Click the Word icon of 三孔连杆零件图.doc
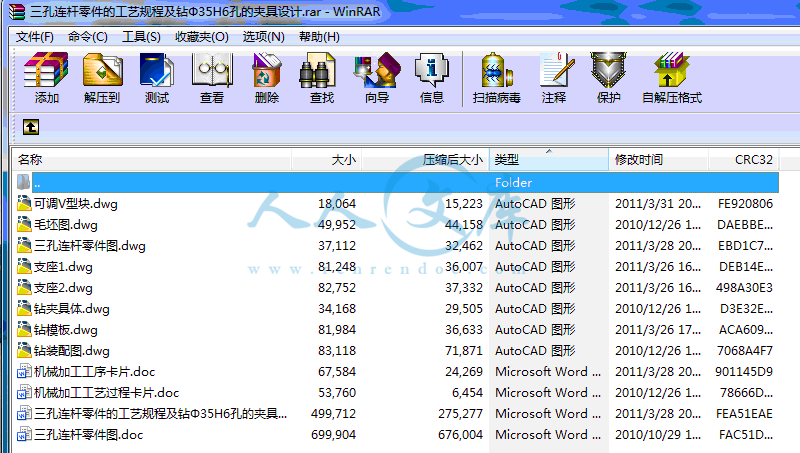Image resolution: width=800 pixels, height=453 pixels. tap(24, 434)
